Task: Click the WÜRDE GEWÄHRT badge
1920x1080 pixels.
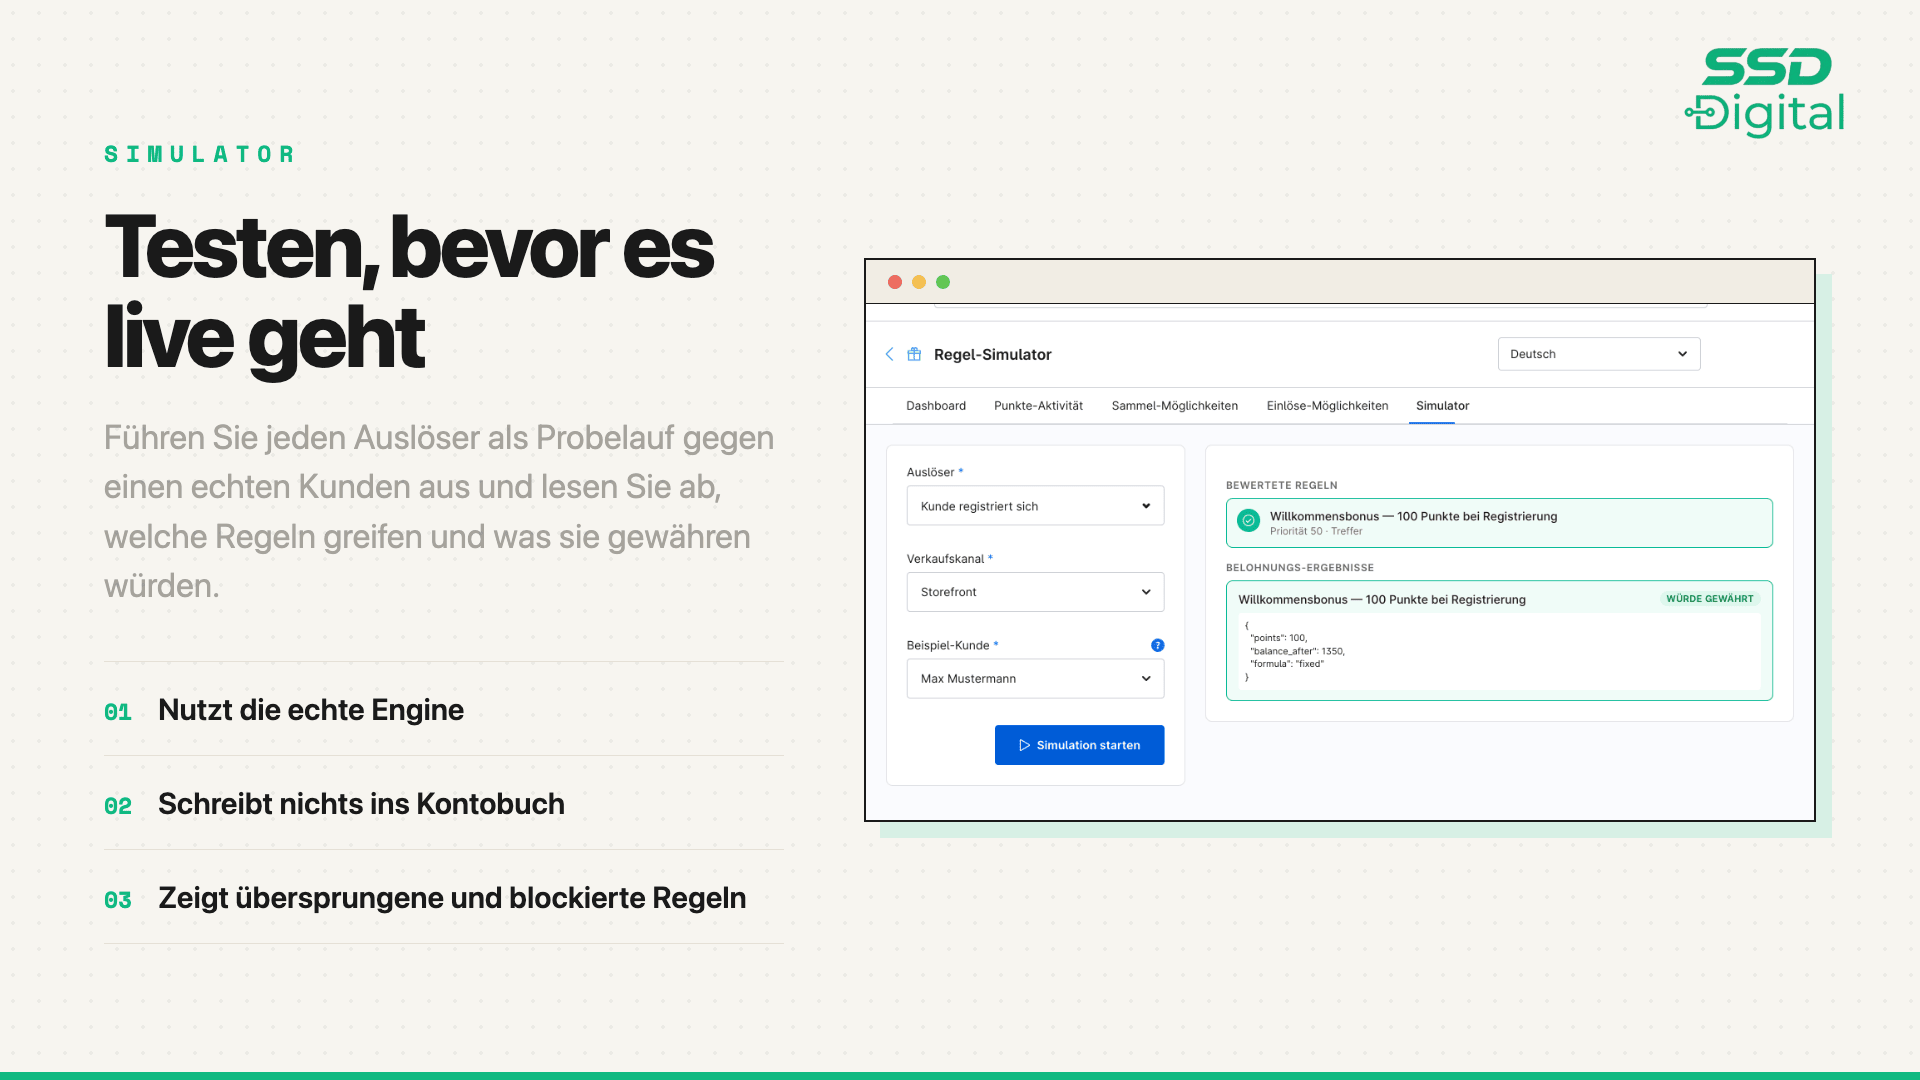Action: coord(1710,599)
